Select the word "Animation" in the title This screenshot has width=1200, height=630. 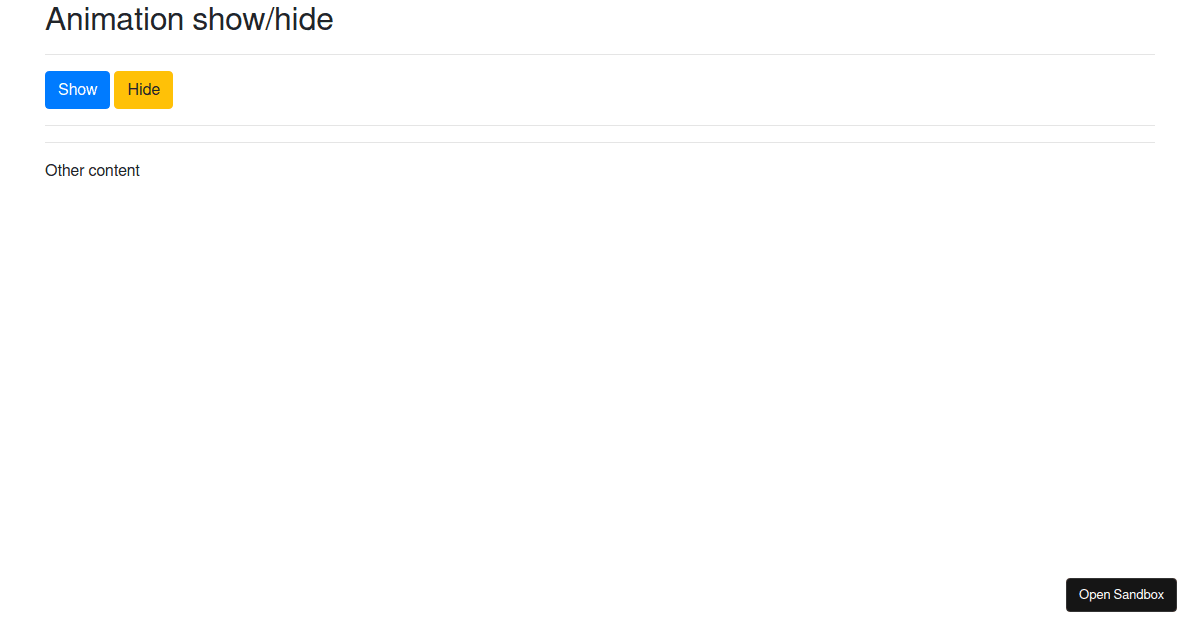[x=113, y=19]
